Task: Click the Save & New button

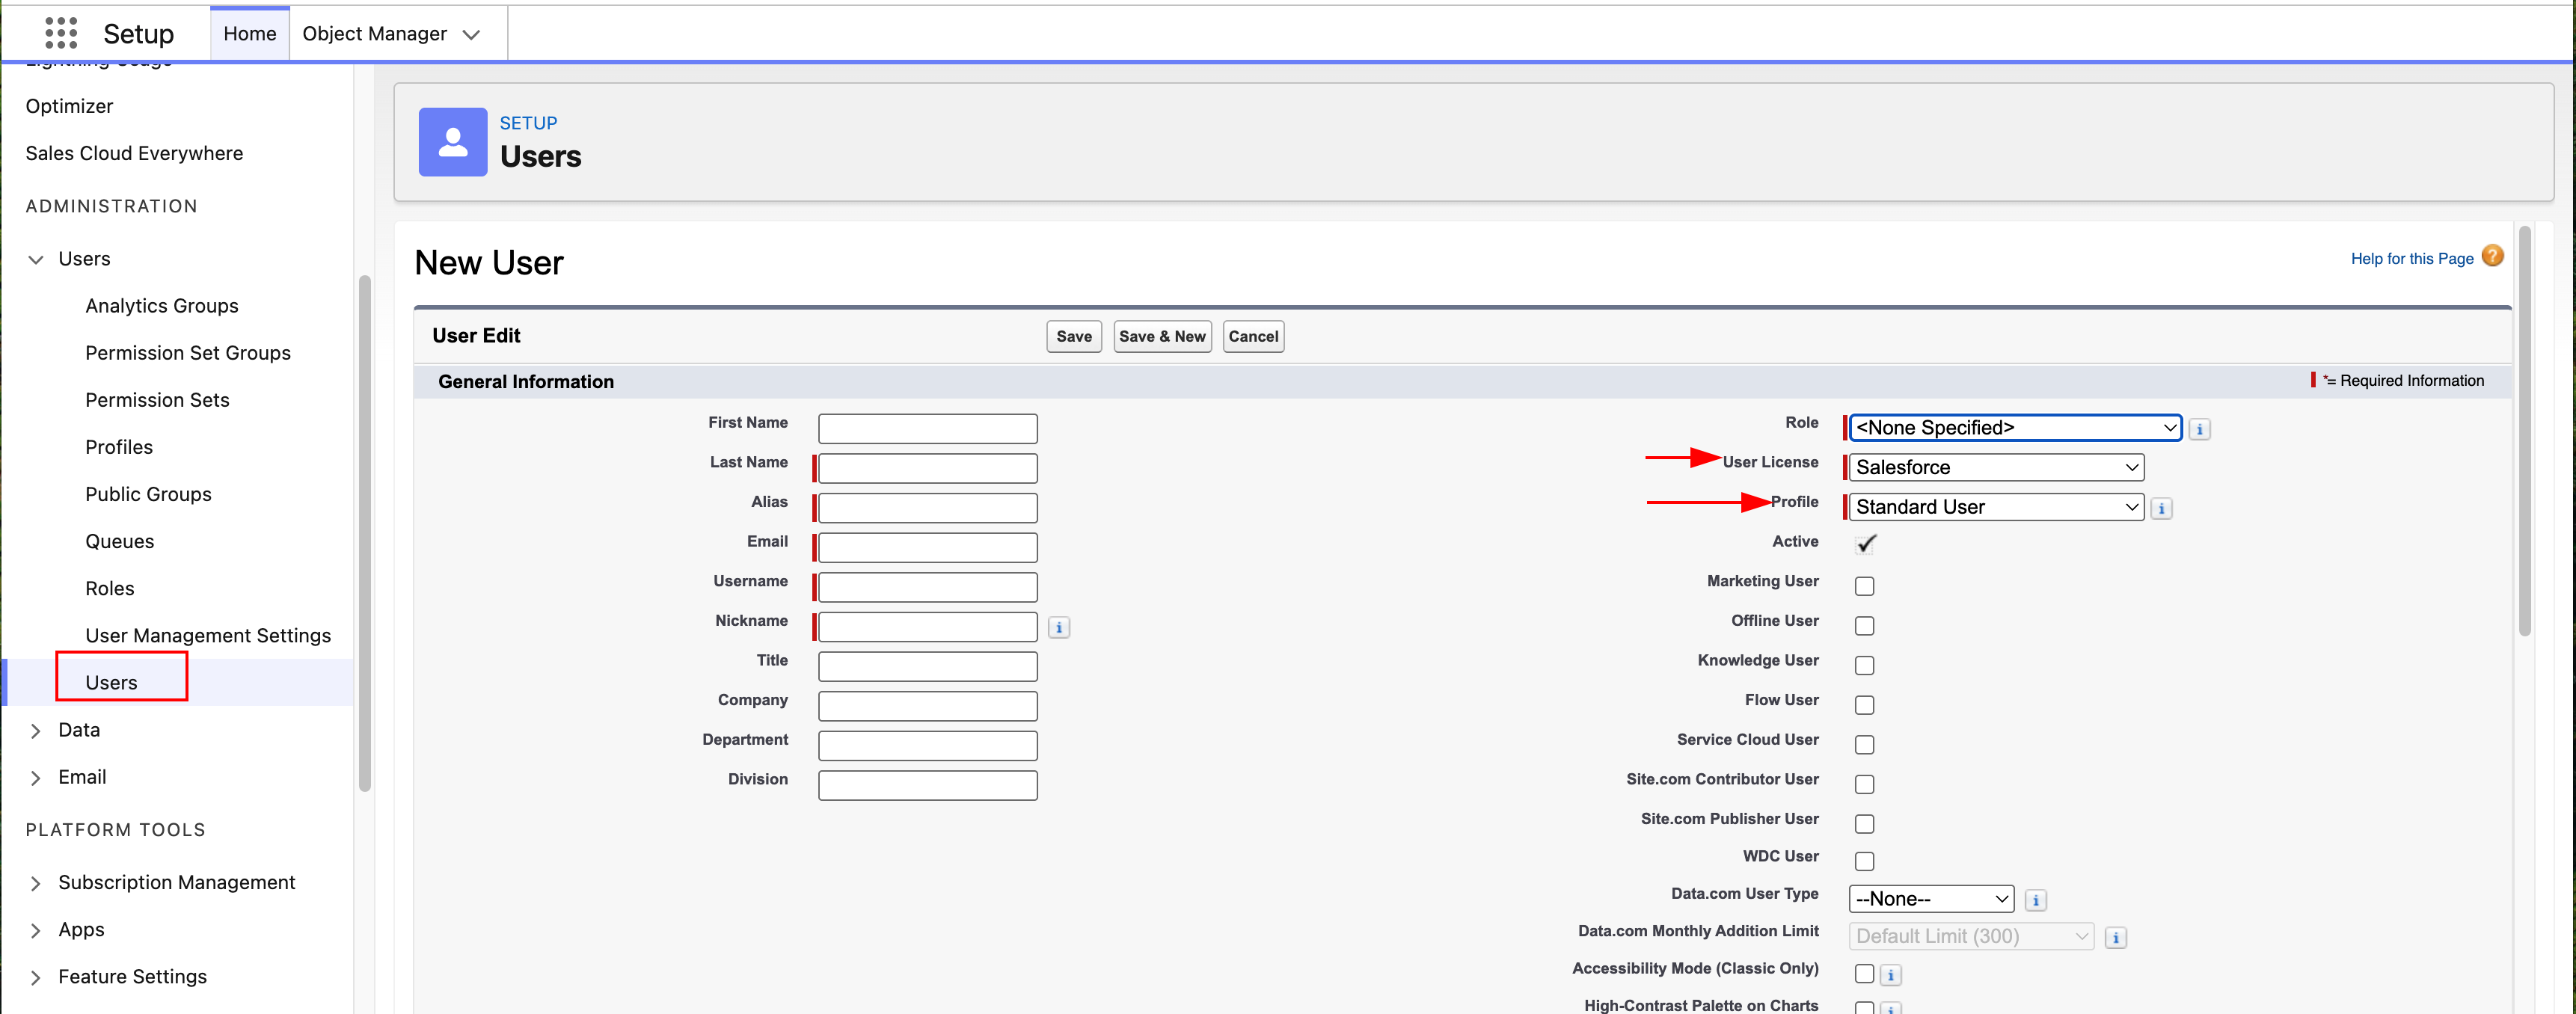Action: [1161, 336]
